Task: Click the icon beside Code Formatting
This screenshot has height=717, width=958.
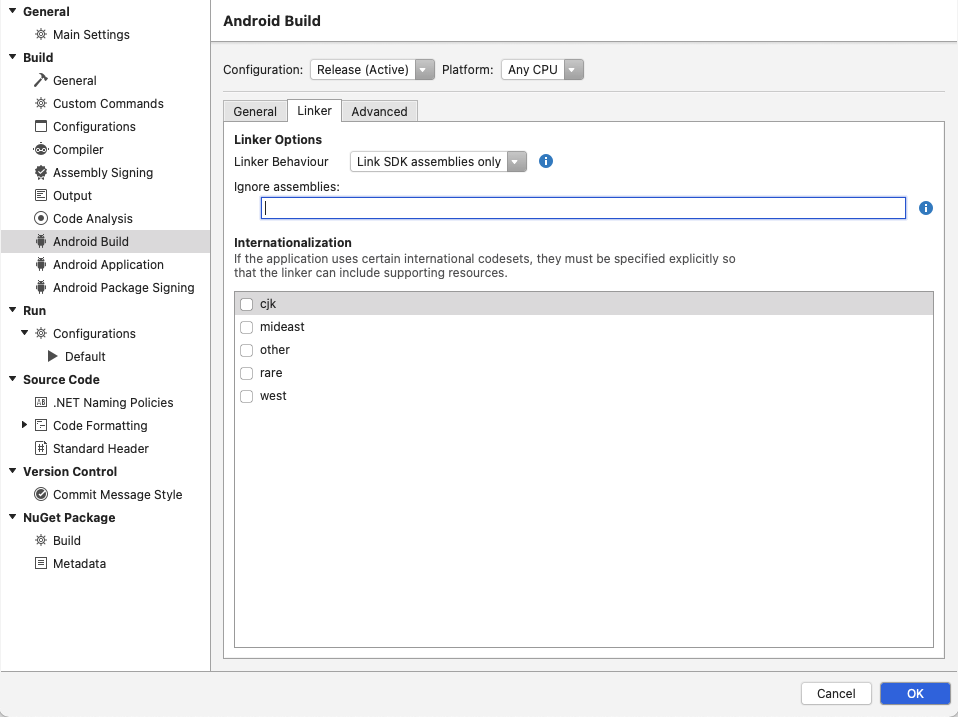Action: (x=40, y=425)
